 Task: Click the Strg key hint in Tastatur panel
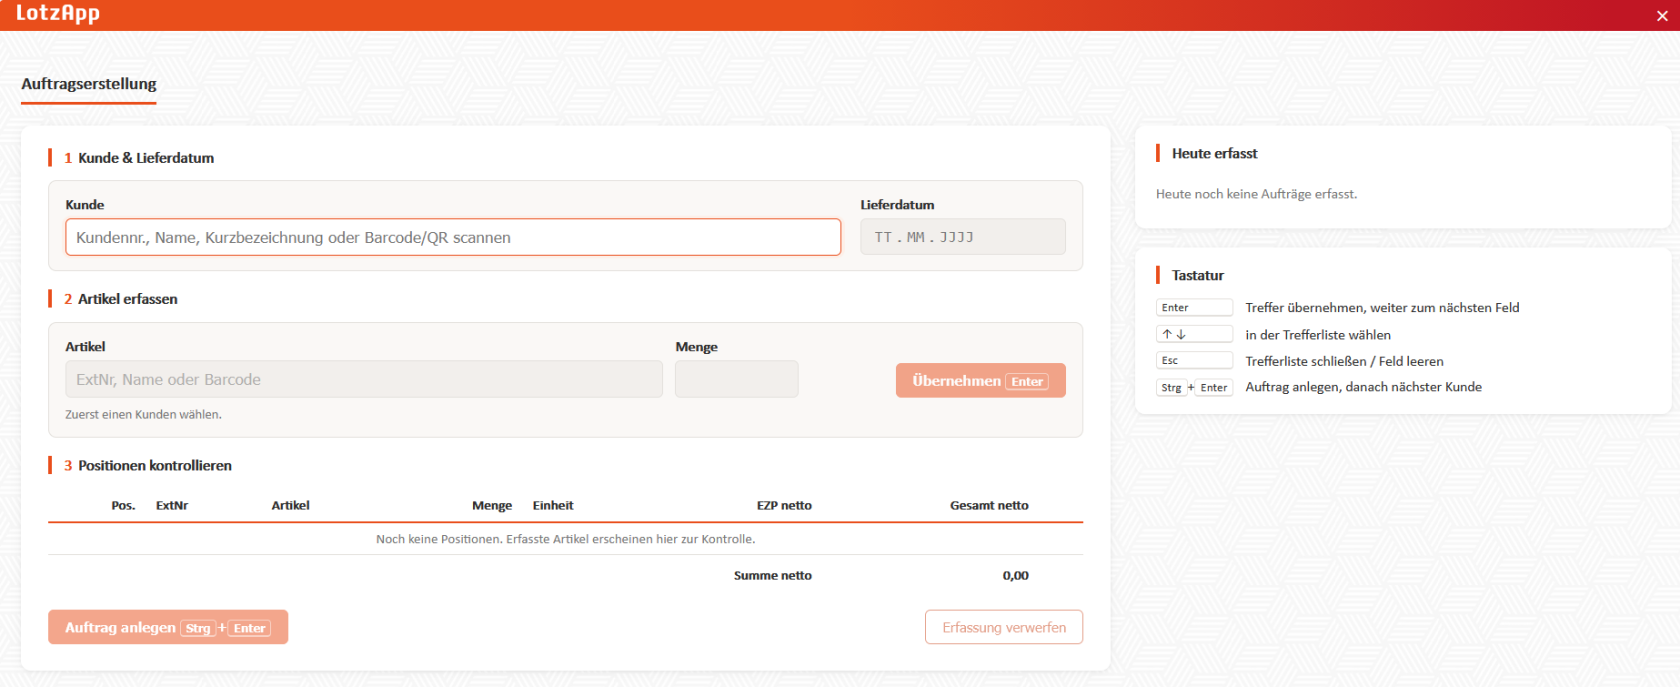(x=1171, y=388)
